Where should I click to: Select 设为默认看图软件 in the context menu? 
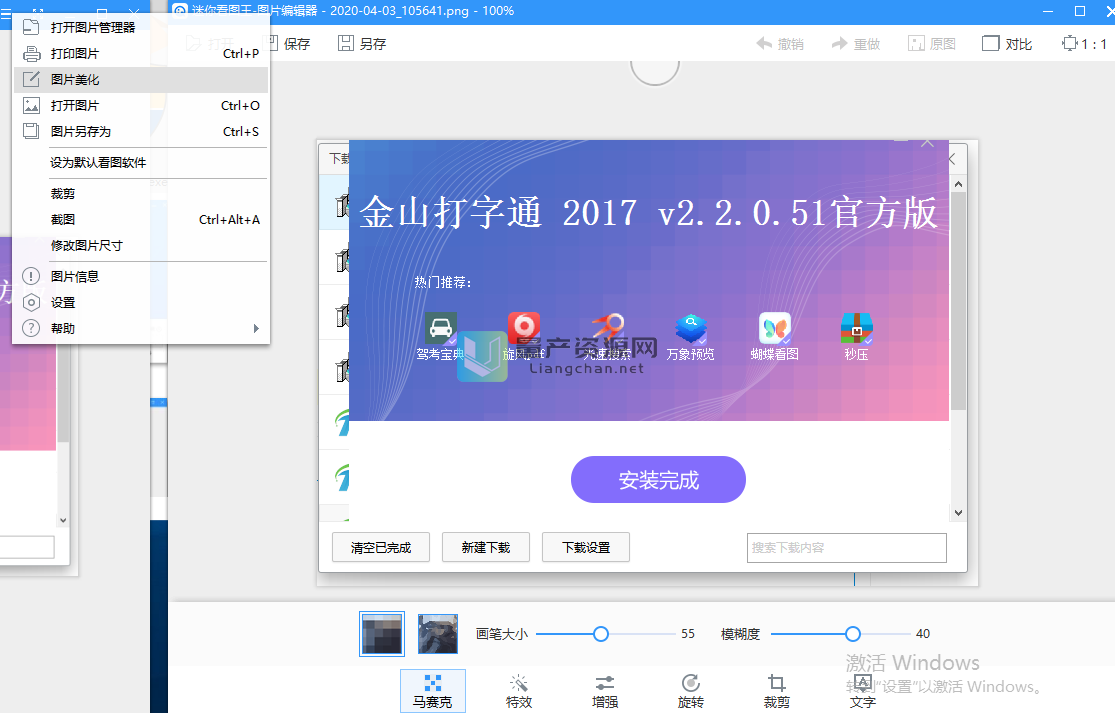click(x=141, y=163)
